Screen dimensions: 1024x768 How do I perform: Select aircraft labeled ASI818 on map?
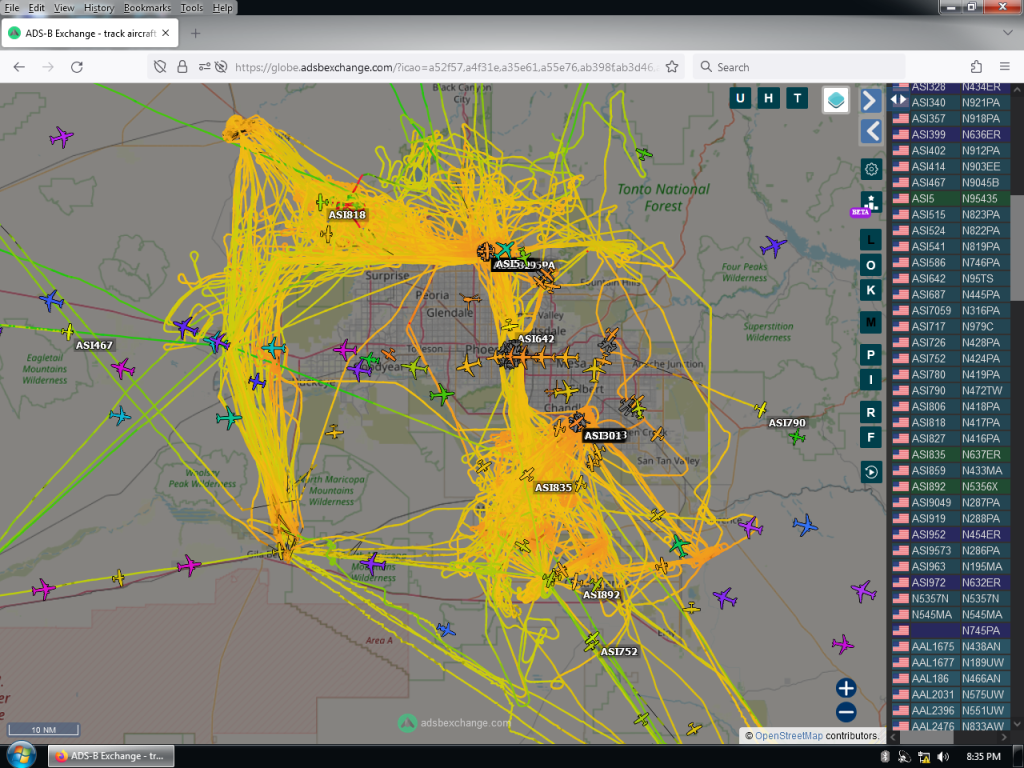(322, 202)
